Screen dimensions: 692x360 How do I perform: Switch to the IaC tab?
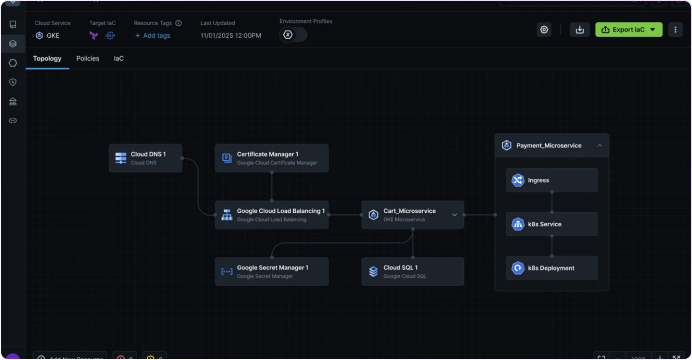tap(119, 59)
